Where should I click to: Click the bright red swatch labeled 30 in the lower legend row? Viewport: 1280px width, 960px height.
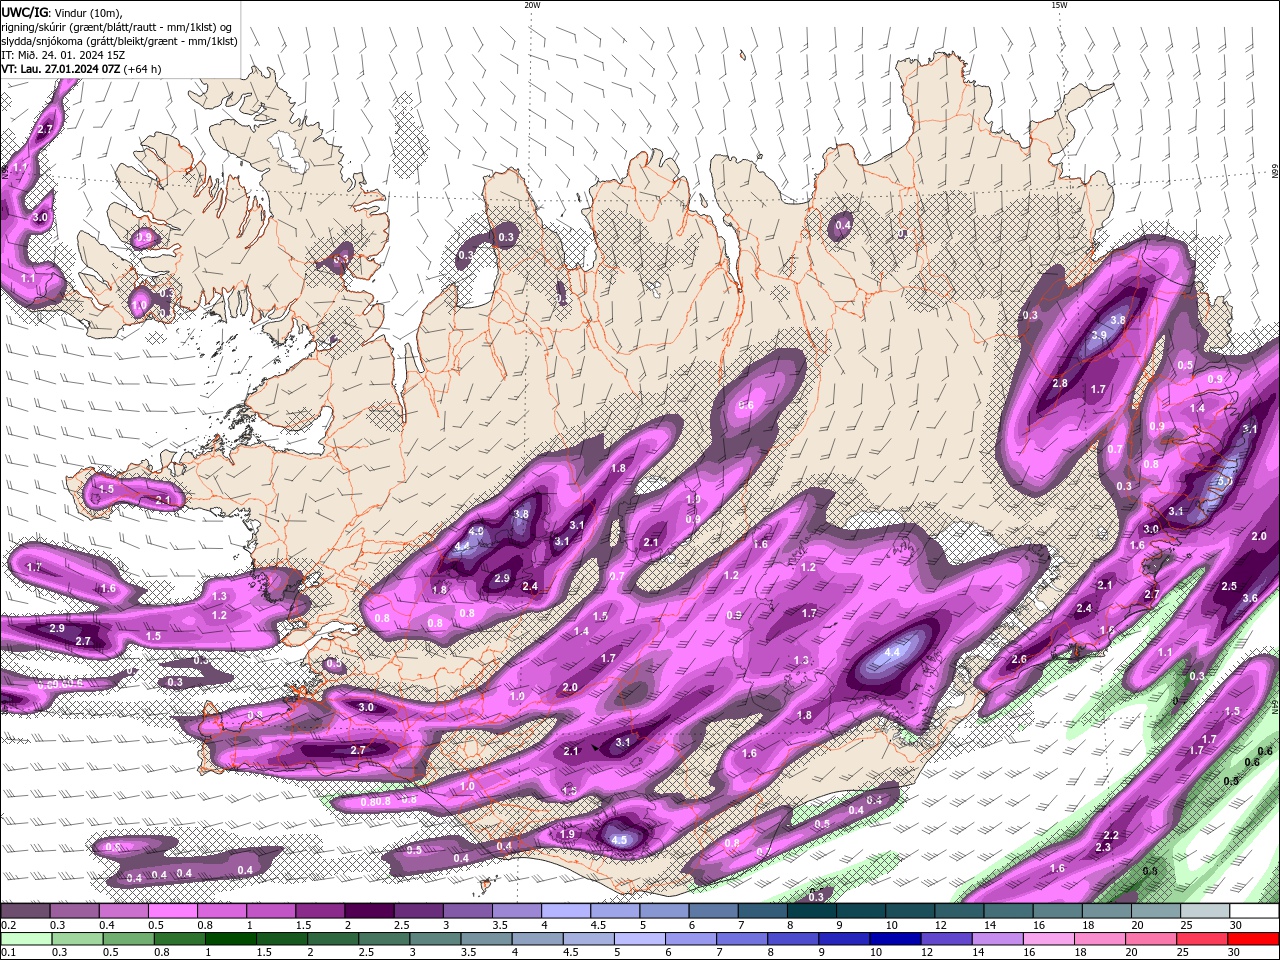pyautogui.click(x=1255, y=939)
